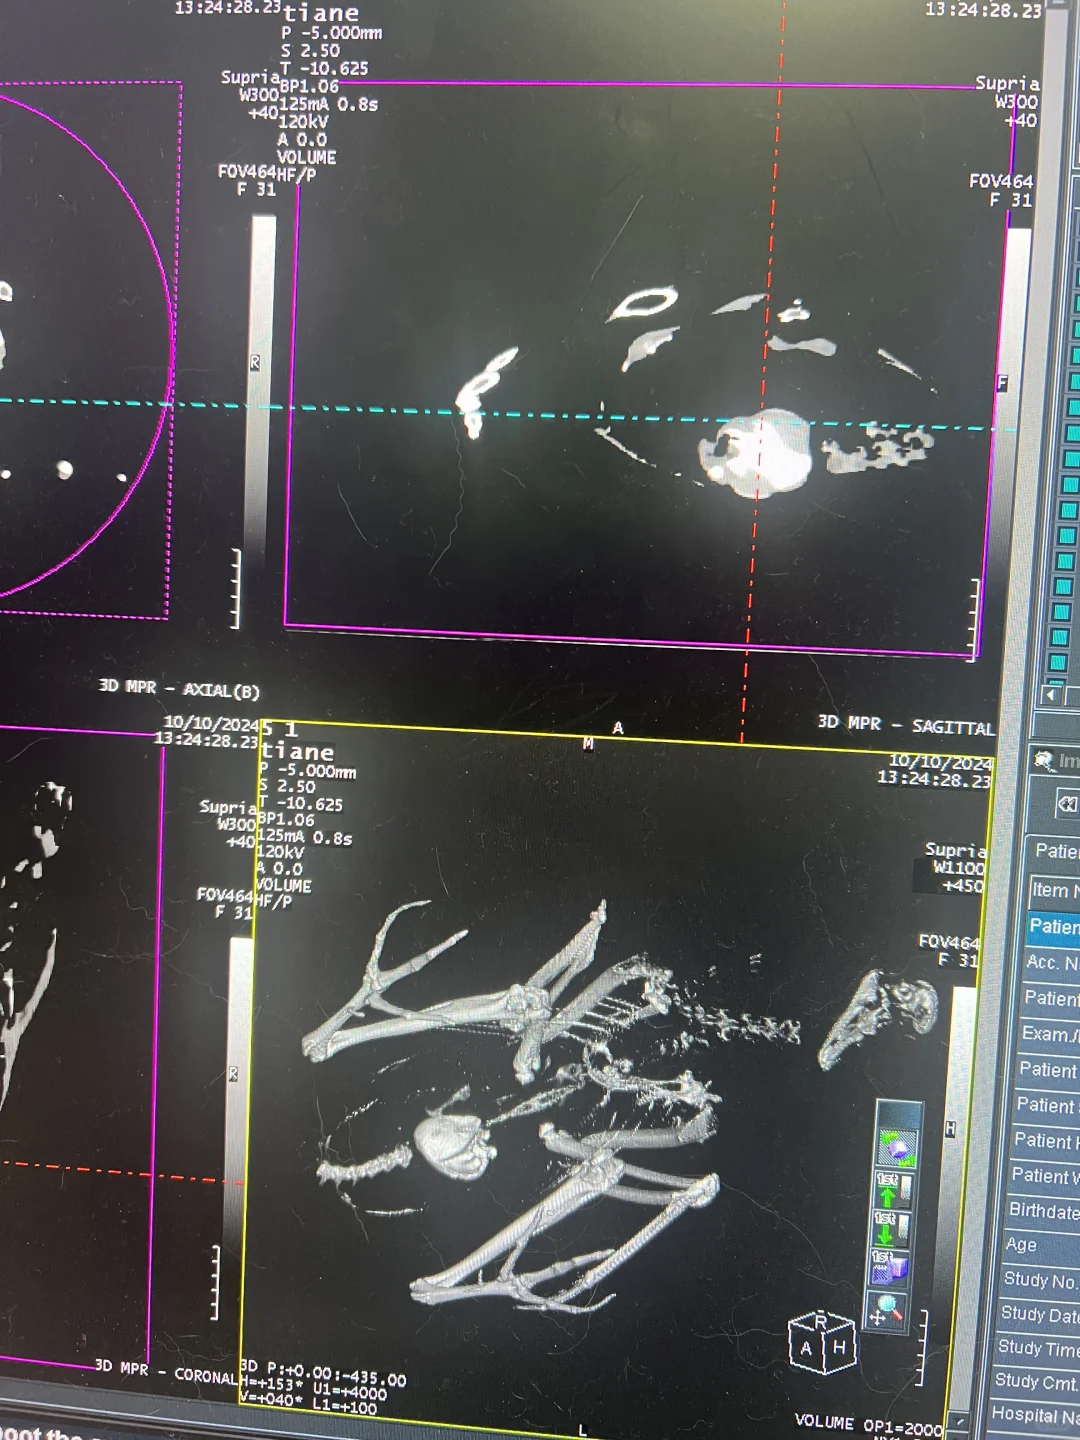
Task: Click the '125mA 0.8s' text in the sagittal view
Action: [328, 104]
